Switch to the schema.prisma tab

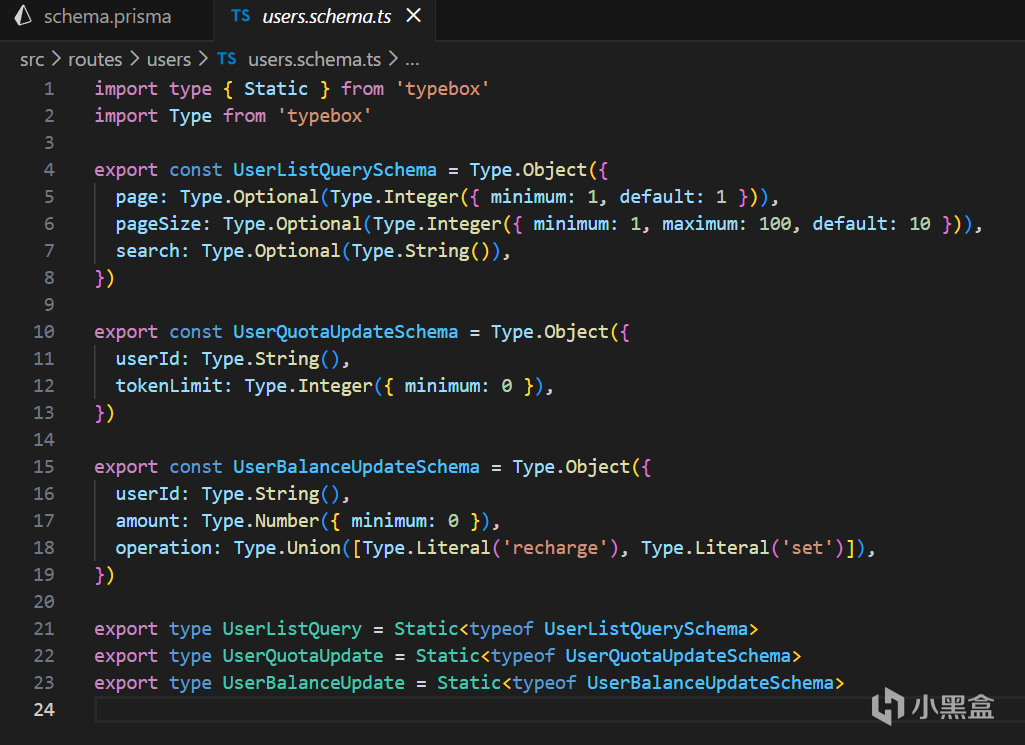coord(107,17)
